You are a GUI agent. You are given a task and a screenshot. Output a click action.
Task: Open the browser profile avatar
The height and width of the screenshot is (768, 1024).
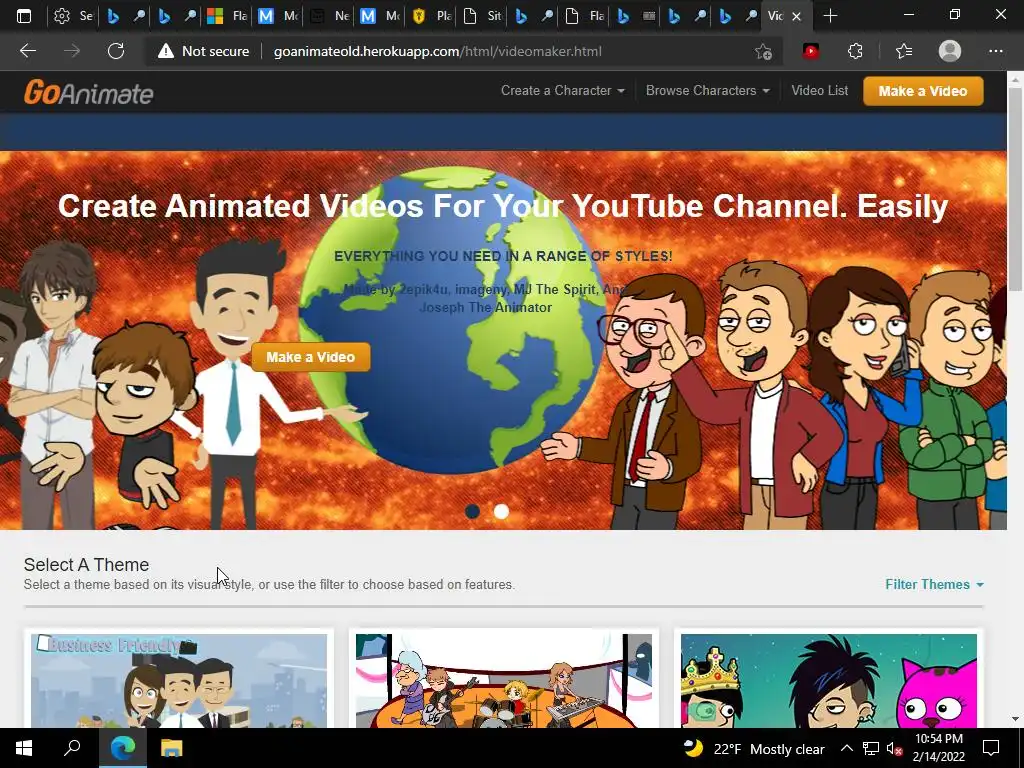coord(950,51)
